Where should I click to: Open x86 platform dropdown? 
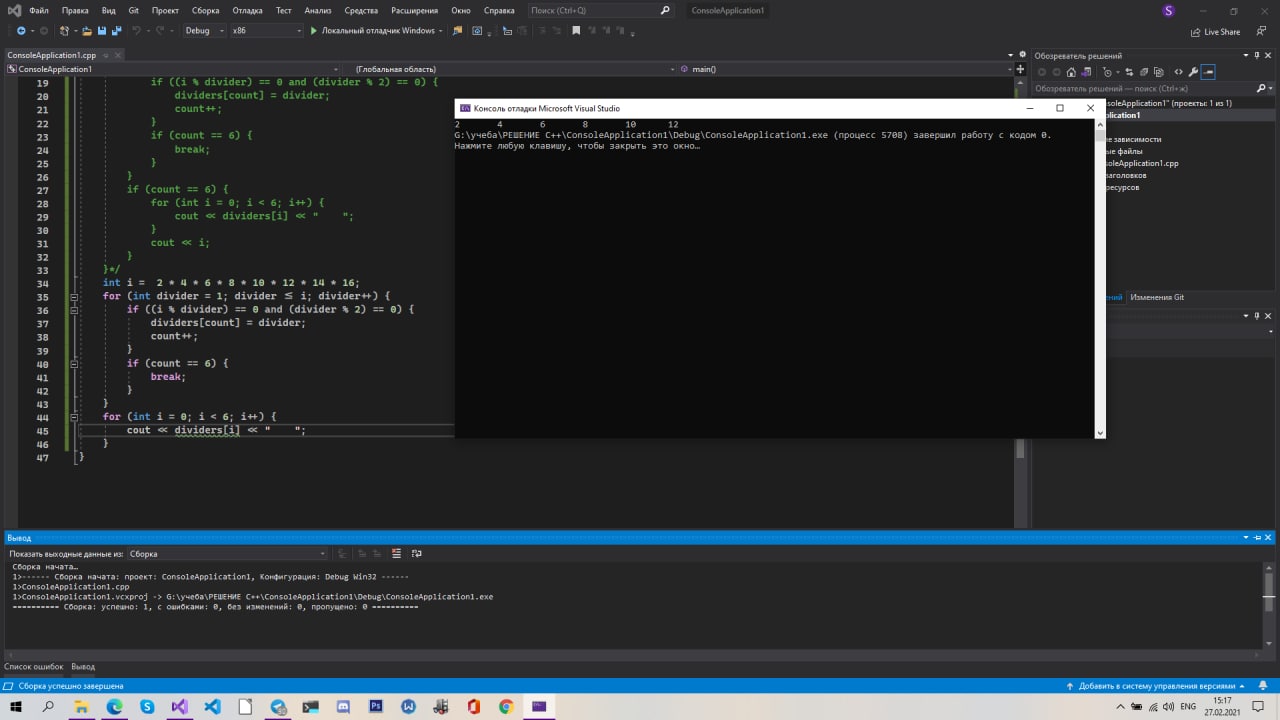[266, 31]
